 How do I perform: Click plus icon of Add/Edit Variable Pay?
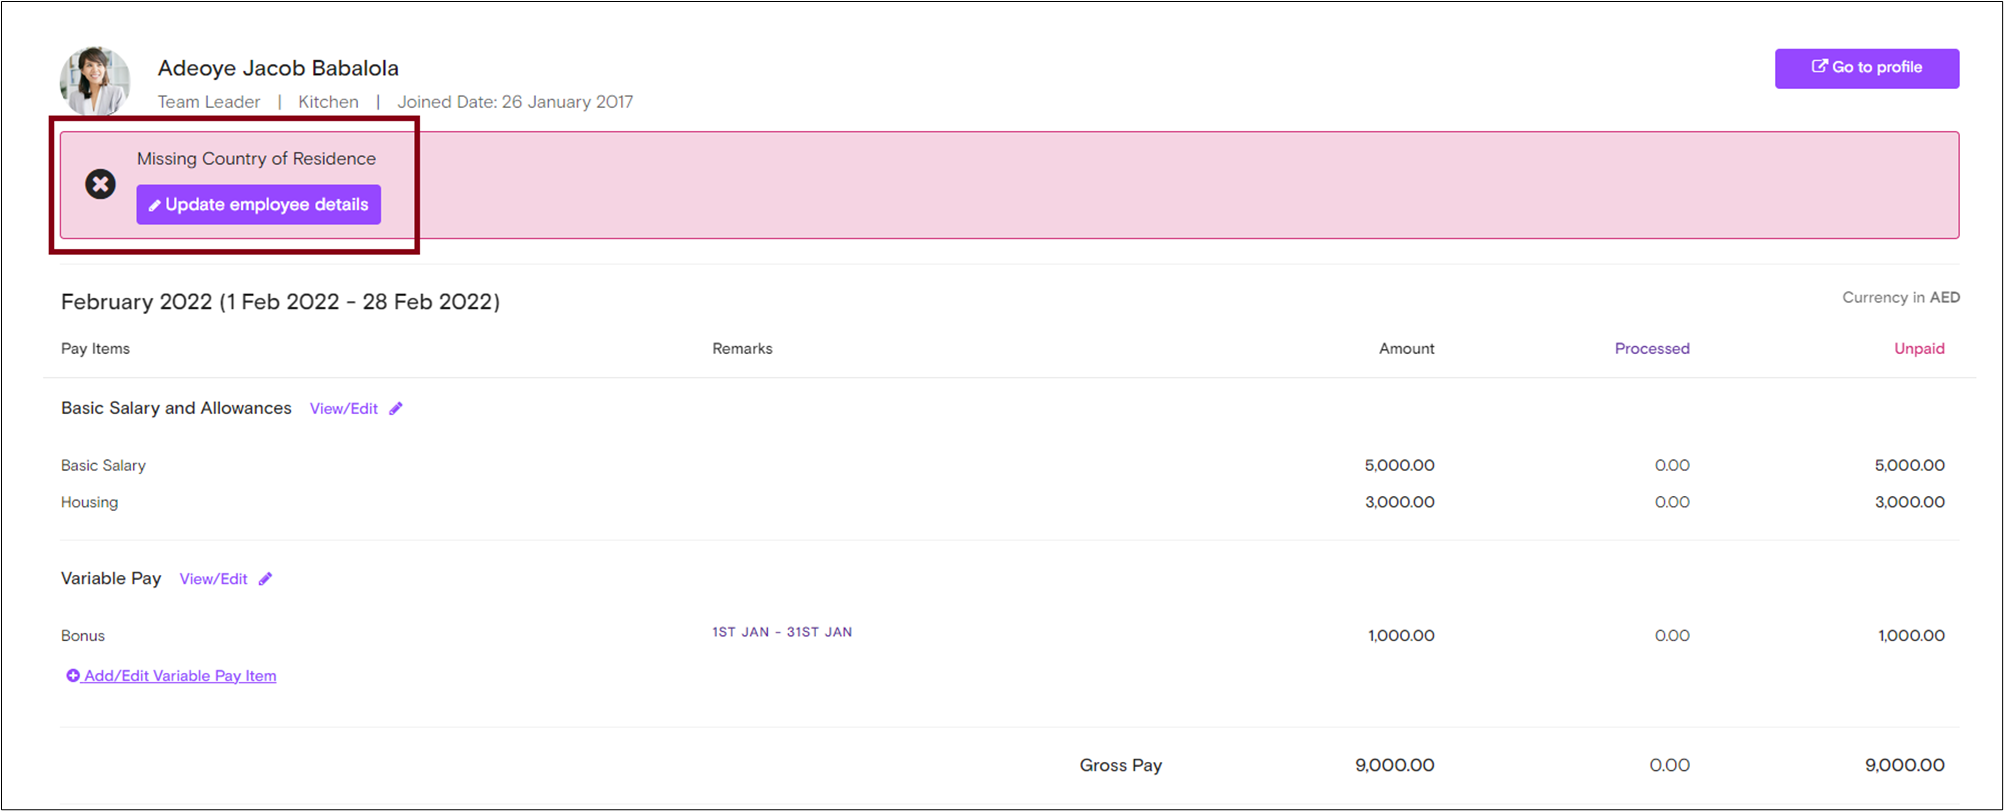pos(73,676)
